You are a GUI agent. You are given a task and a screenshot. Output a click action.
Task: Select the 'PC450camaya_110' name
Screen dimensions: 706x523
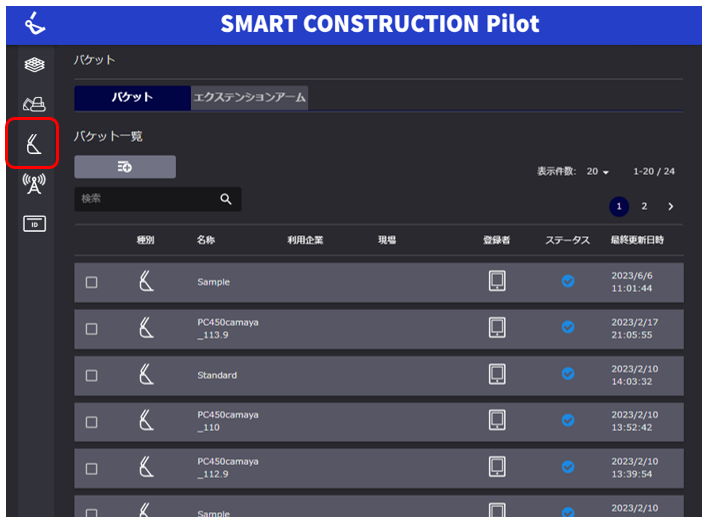click(x=228, y=421)
